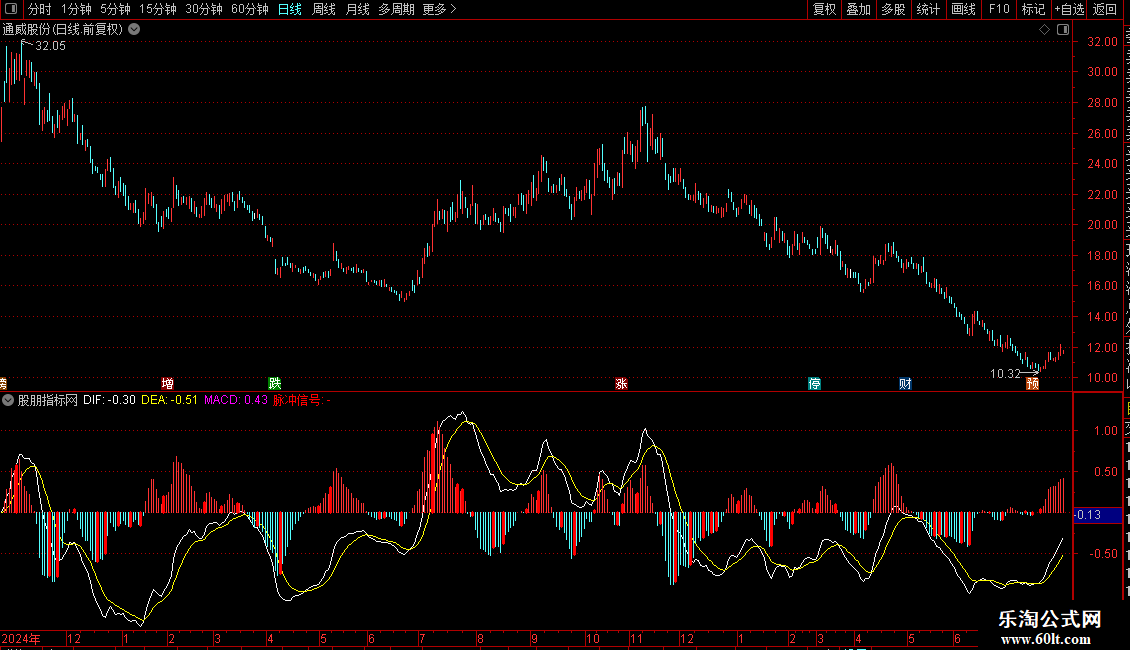
Task: Click the red 增 event marker
Action: [x=167, y=383]
